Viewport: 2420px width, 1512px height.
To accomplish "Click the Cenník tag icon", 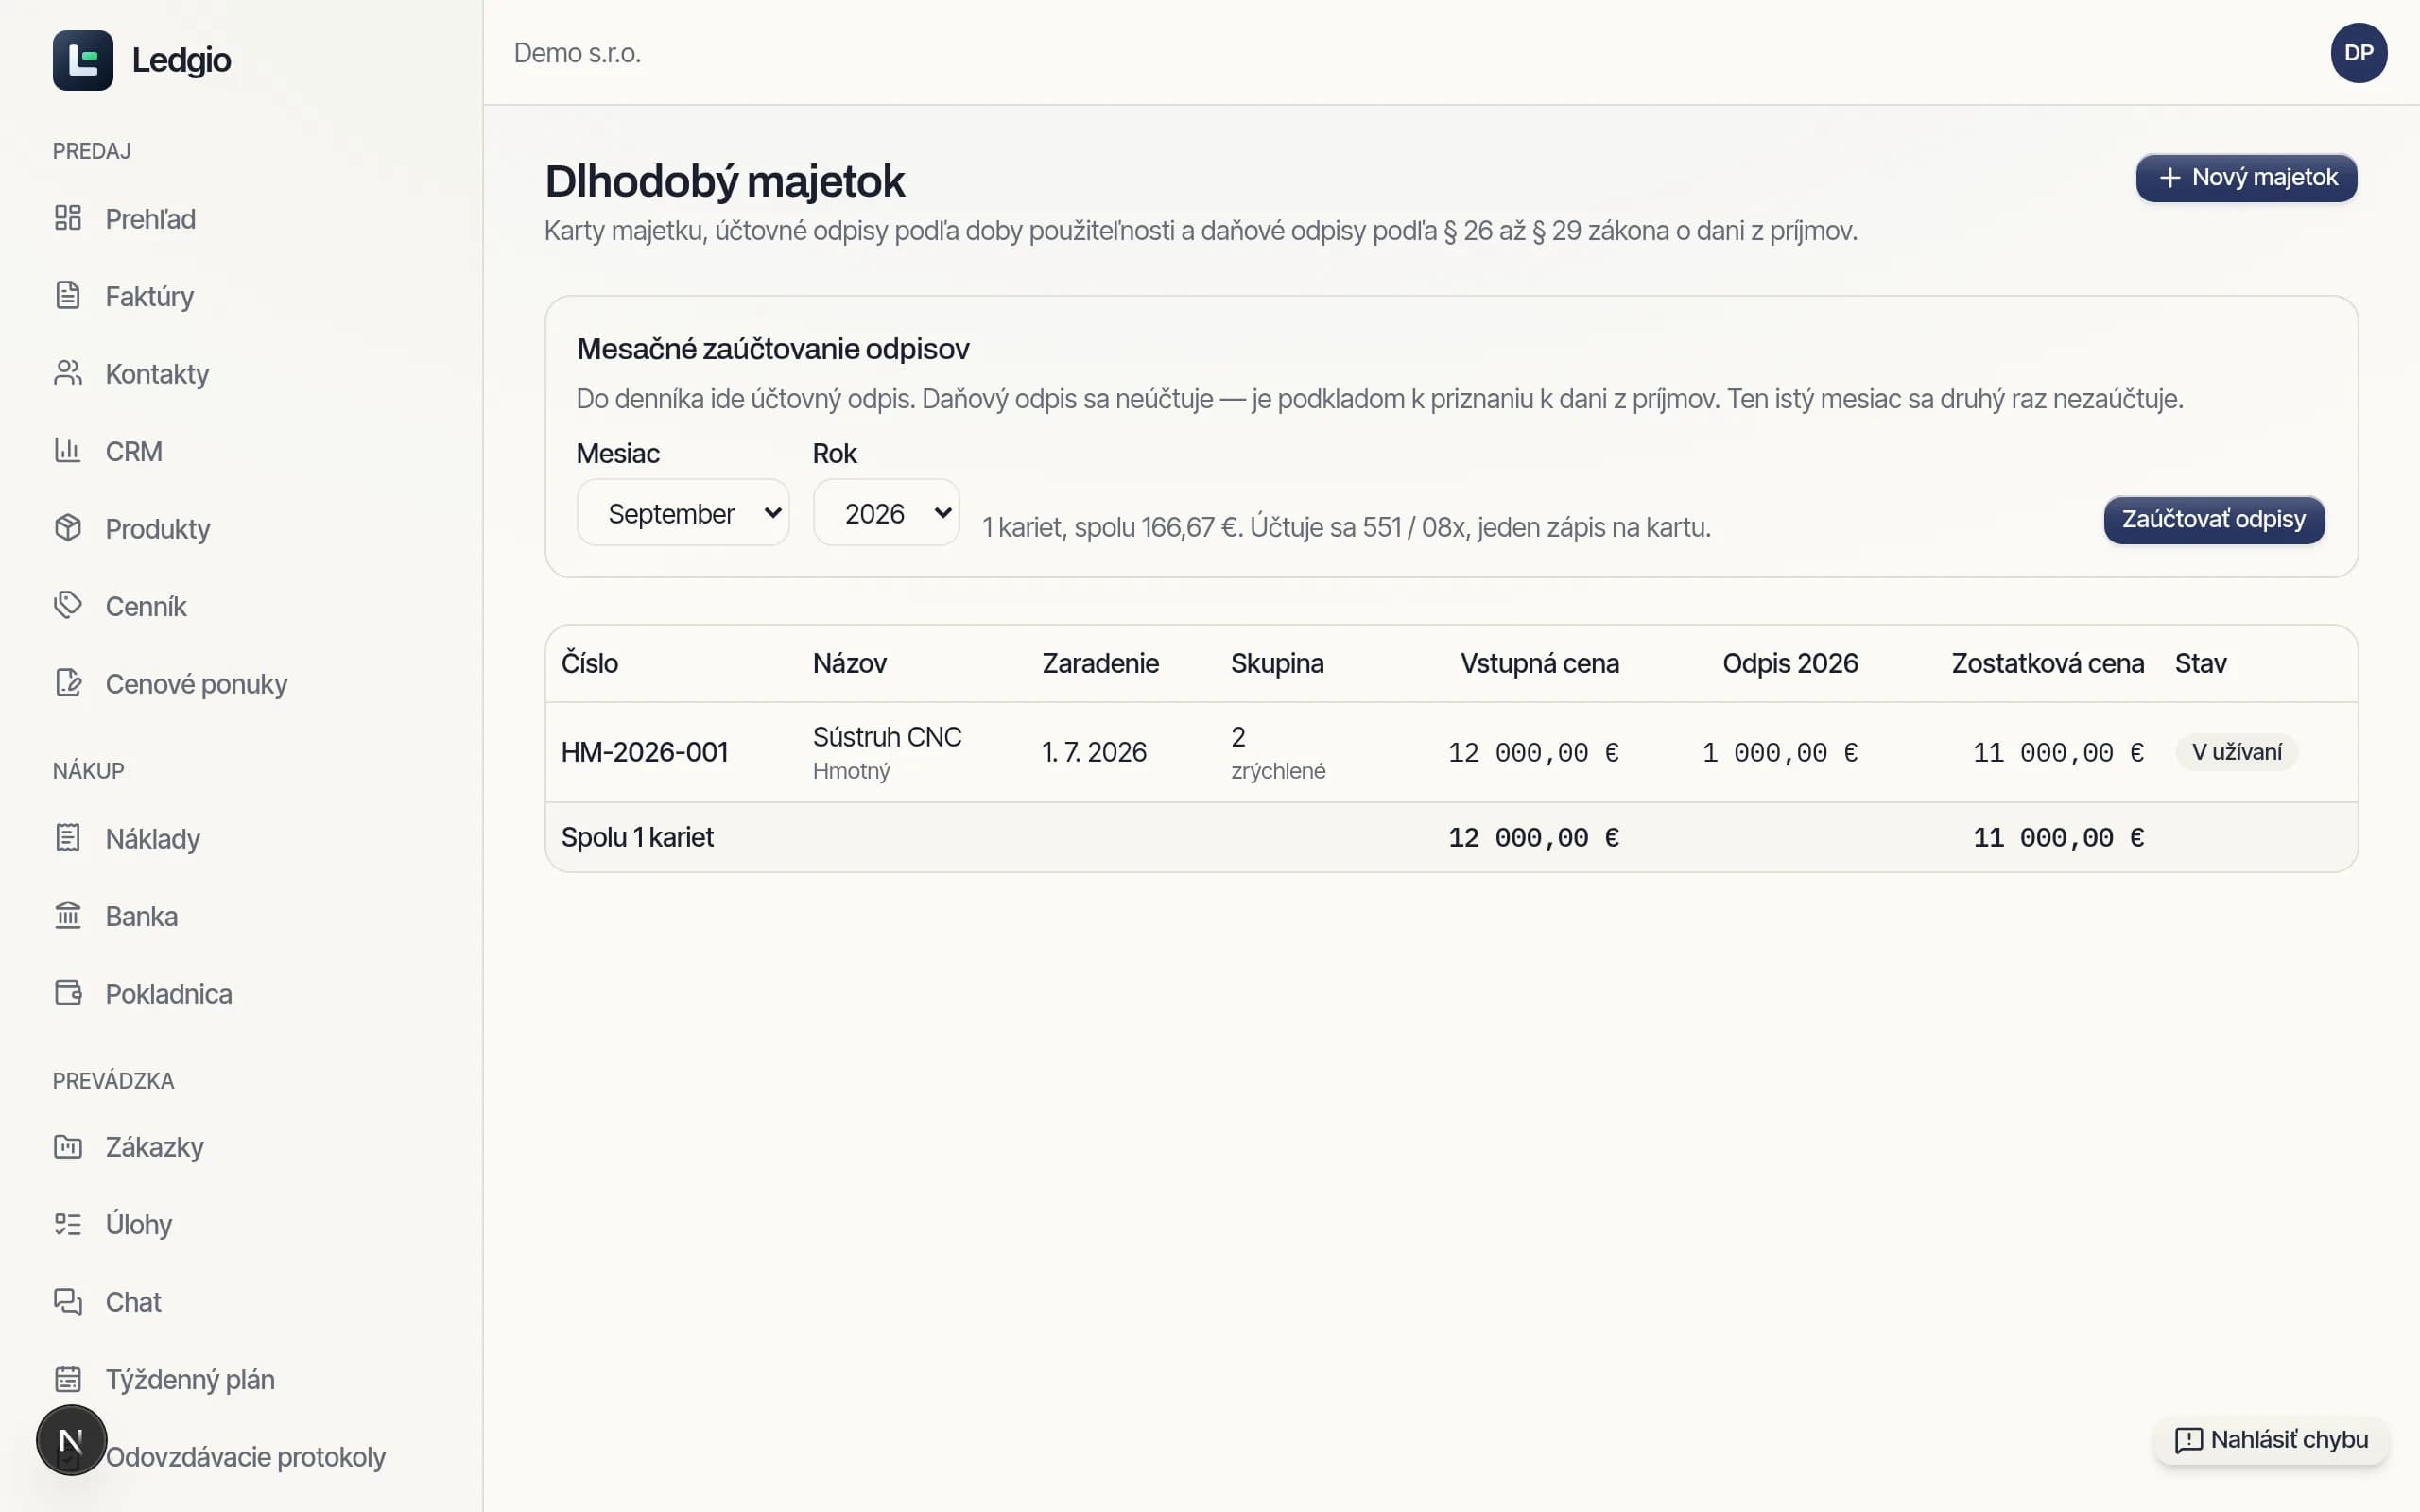I will [67, 605].
